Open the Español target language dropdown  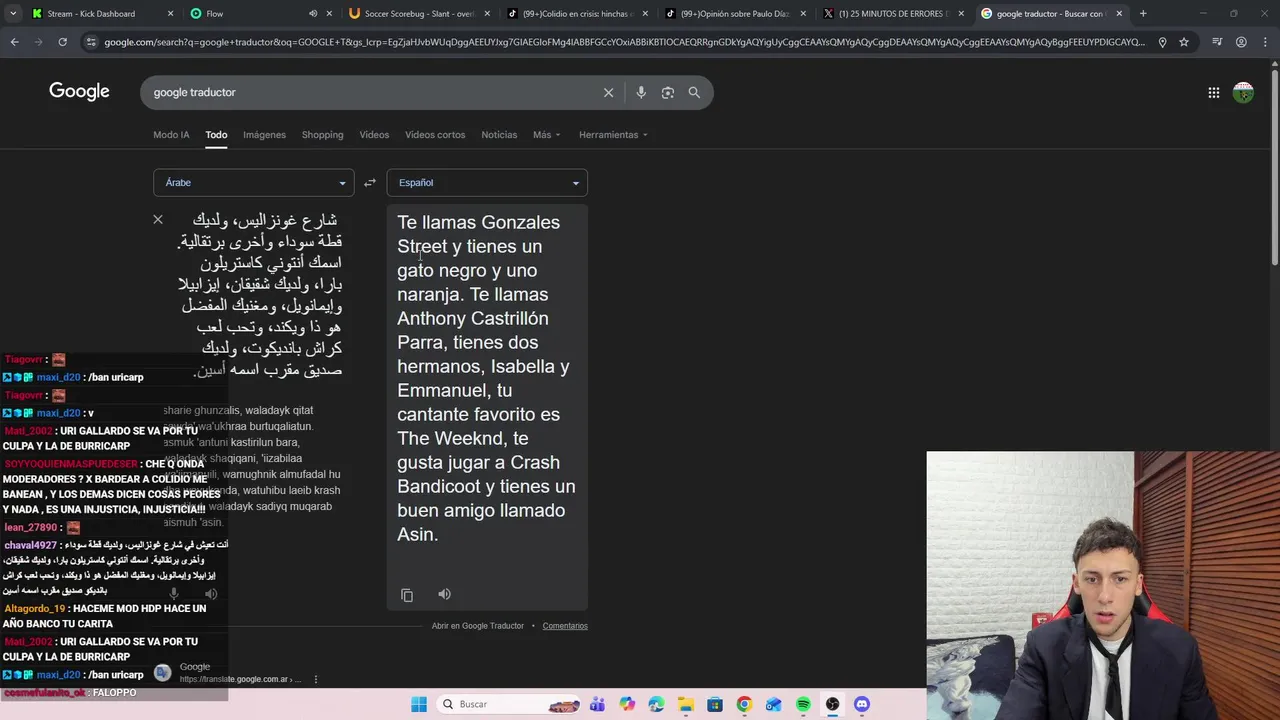(487, 183)
